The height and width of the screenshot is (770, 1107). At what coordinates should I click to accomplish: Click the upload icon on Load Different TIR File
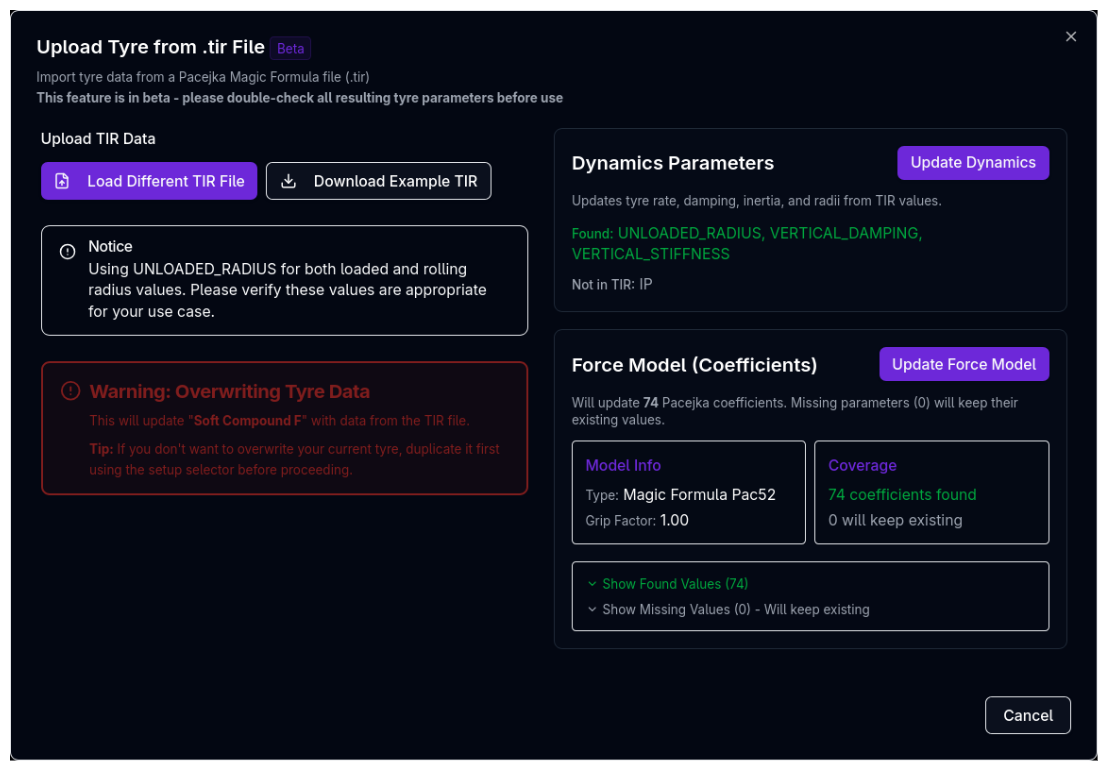(x=62, y=181)
